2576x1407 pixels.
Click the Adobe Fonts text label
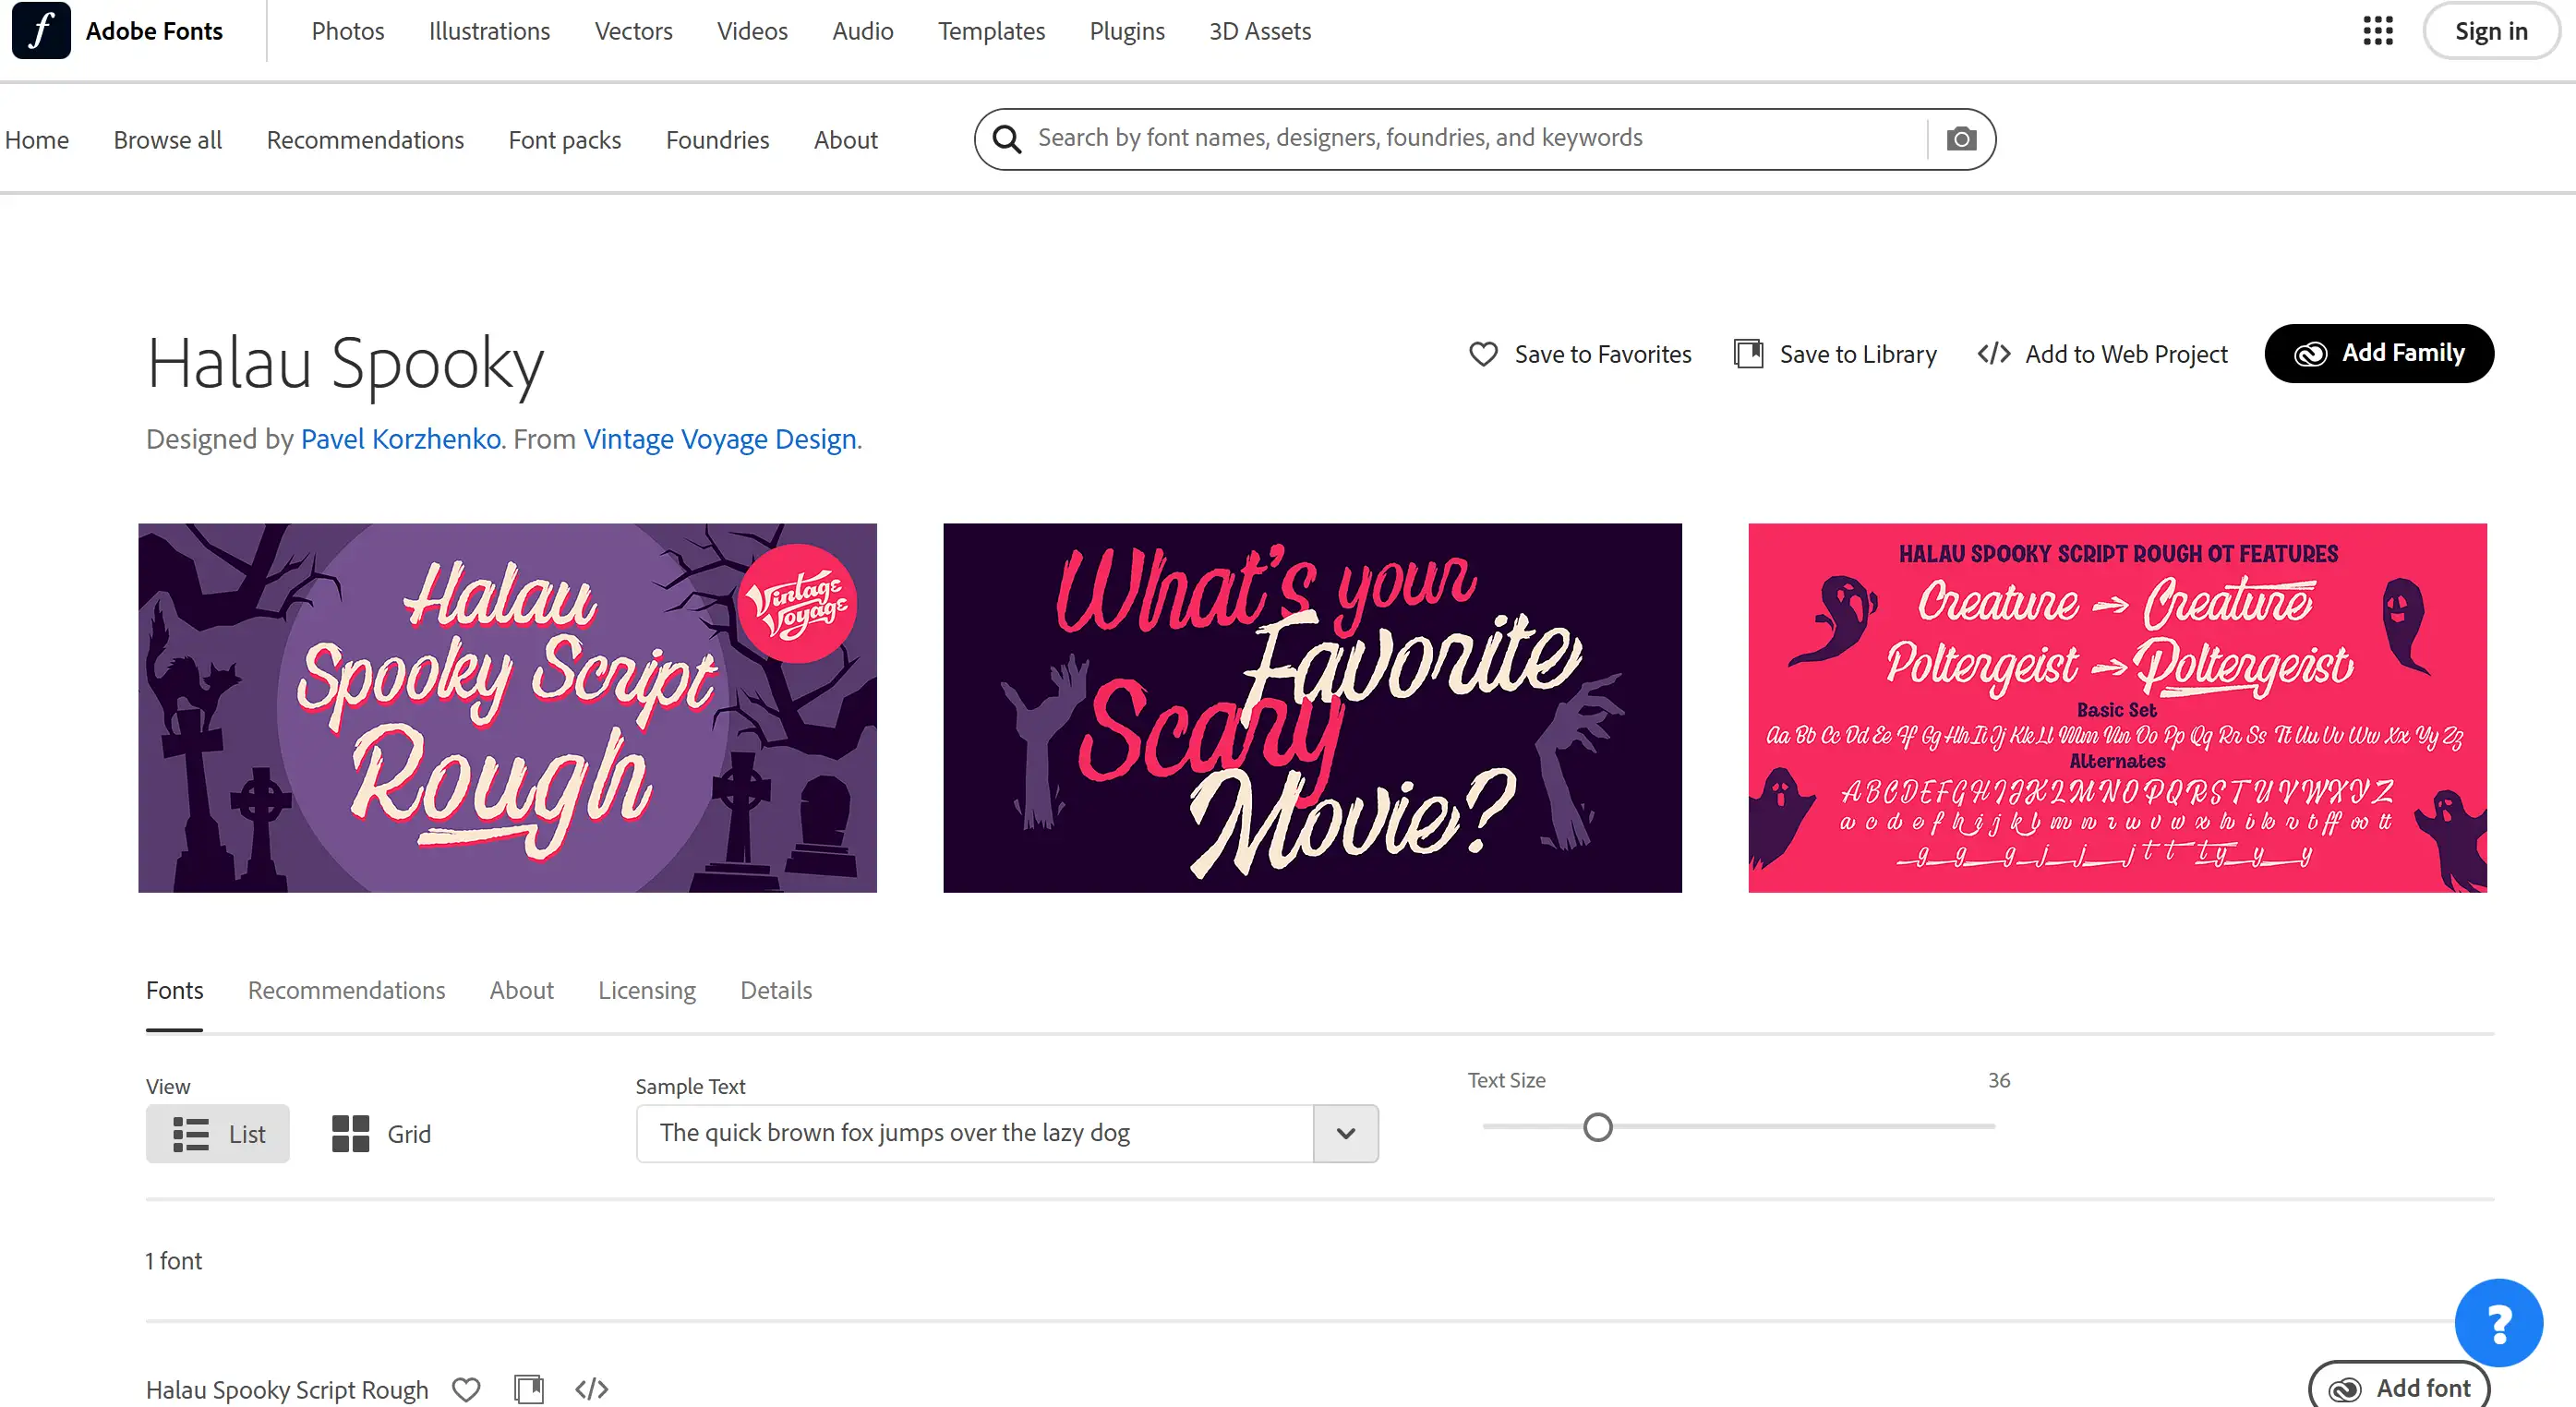(x=154, y=31)
